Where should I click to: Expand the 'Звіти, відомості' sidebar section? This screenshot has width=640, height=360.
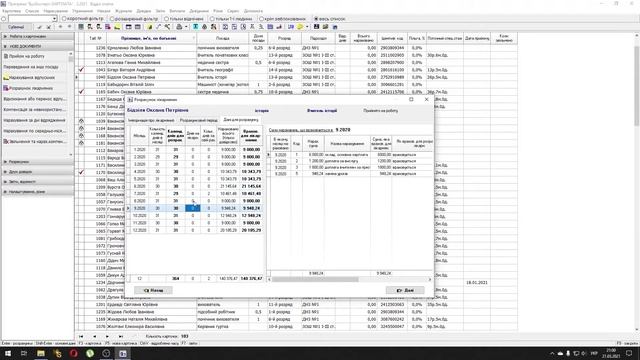(38, 182)
